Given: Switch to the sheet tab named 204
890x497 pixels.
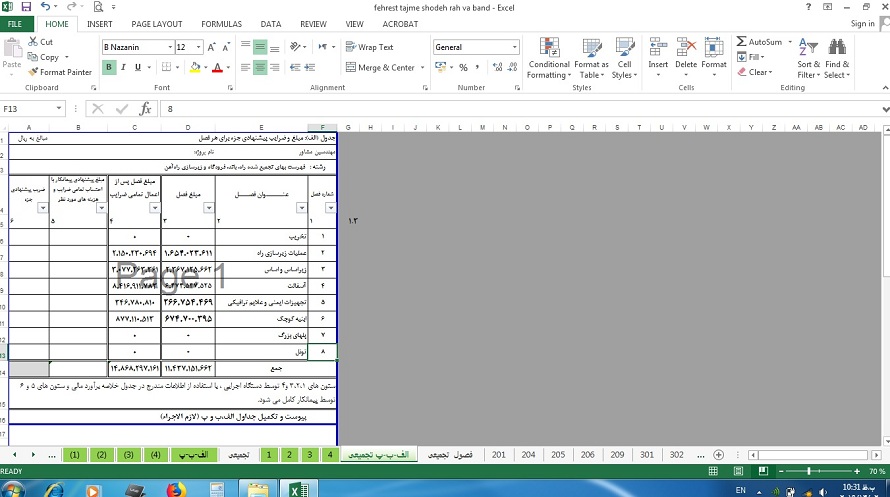Looking at the screenshot, I should pyautogui.click(x=528, y=455).
